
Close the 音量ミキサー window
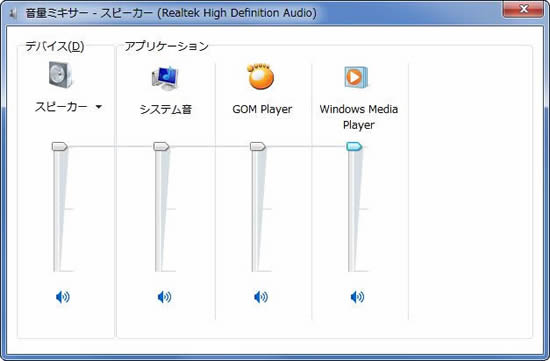click(x=523, y=9)
